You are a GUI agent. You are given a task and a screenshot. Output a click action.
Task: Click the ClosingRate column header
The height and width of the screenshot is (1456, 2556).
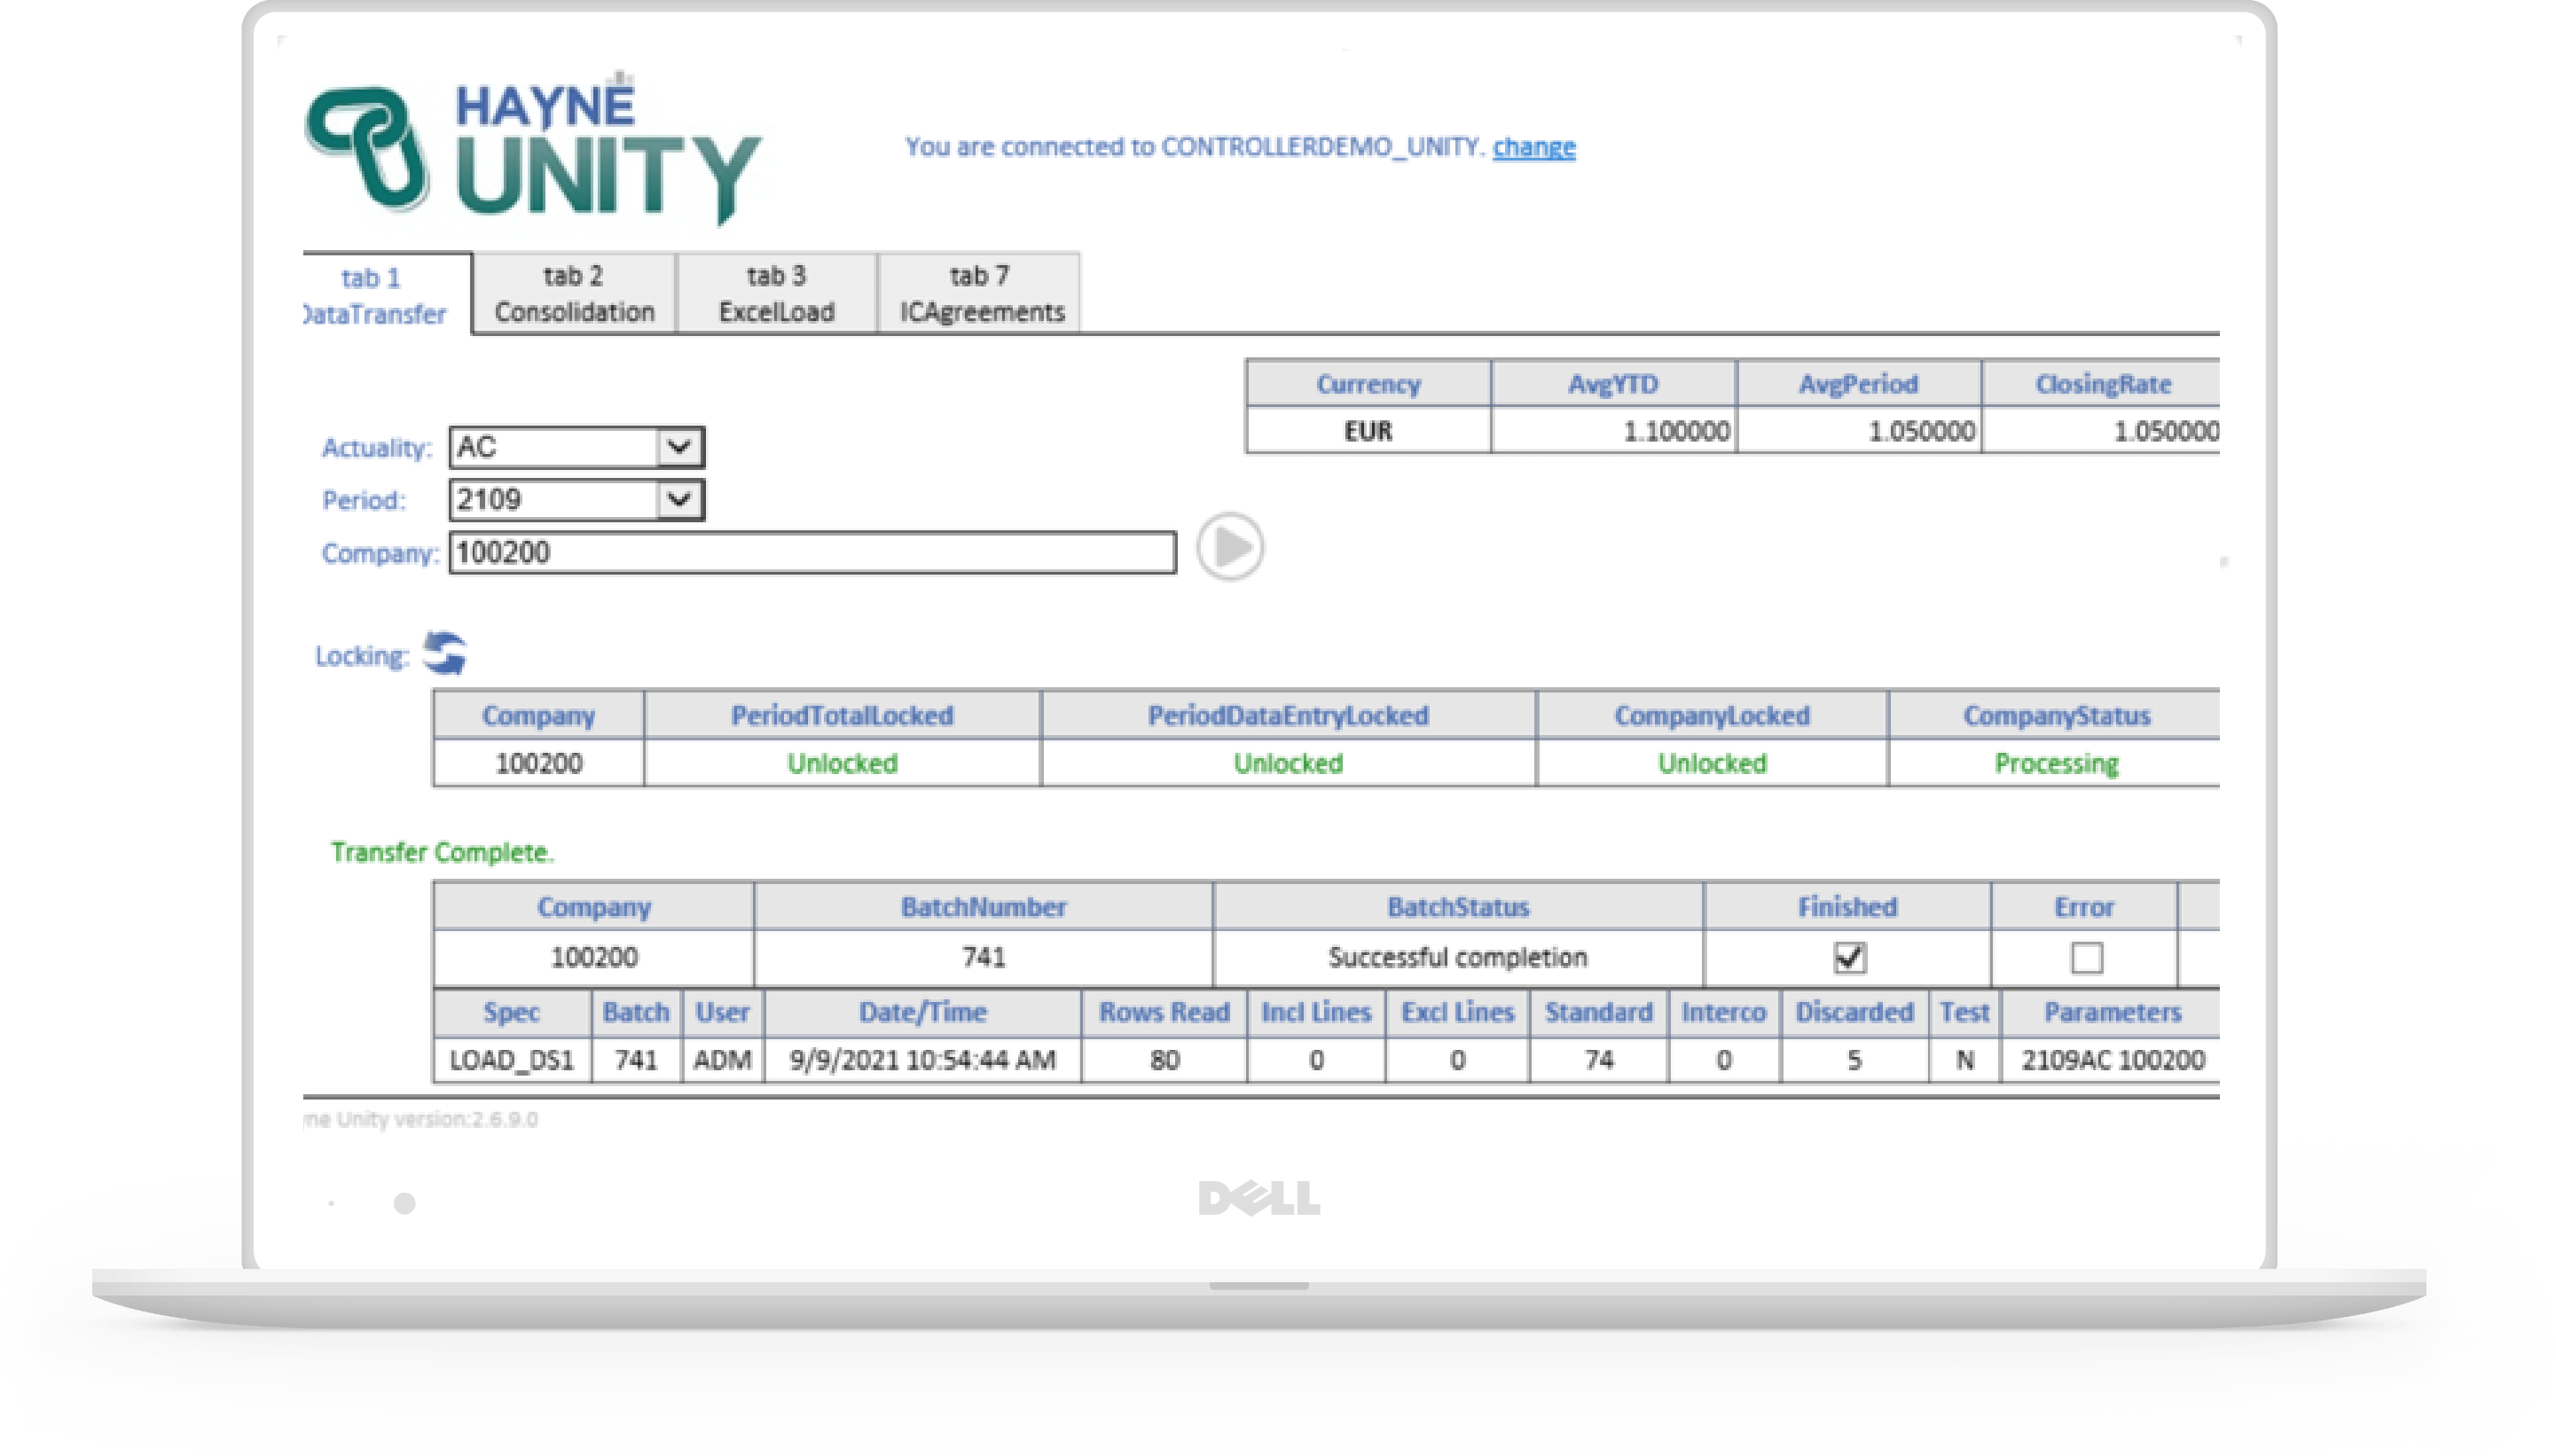[x=2102, y=384]
